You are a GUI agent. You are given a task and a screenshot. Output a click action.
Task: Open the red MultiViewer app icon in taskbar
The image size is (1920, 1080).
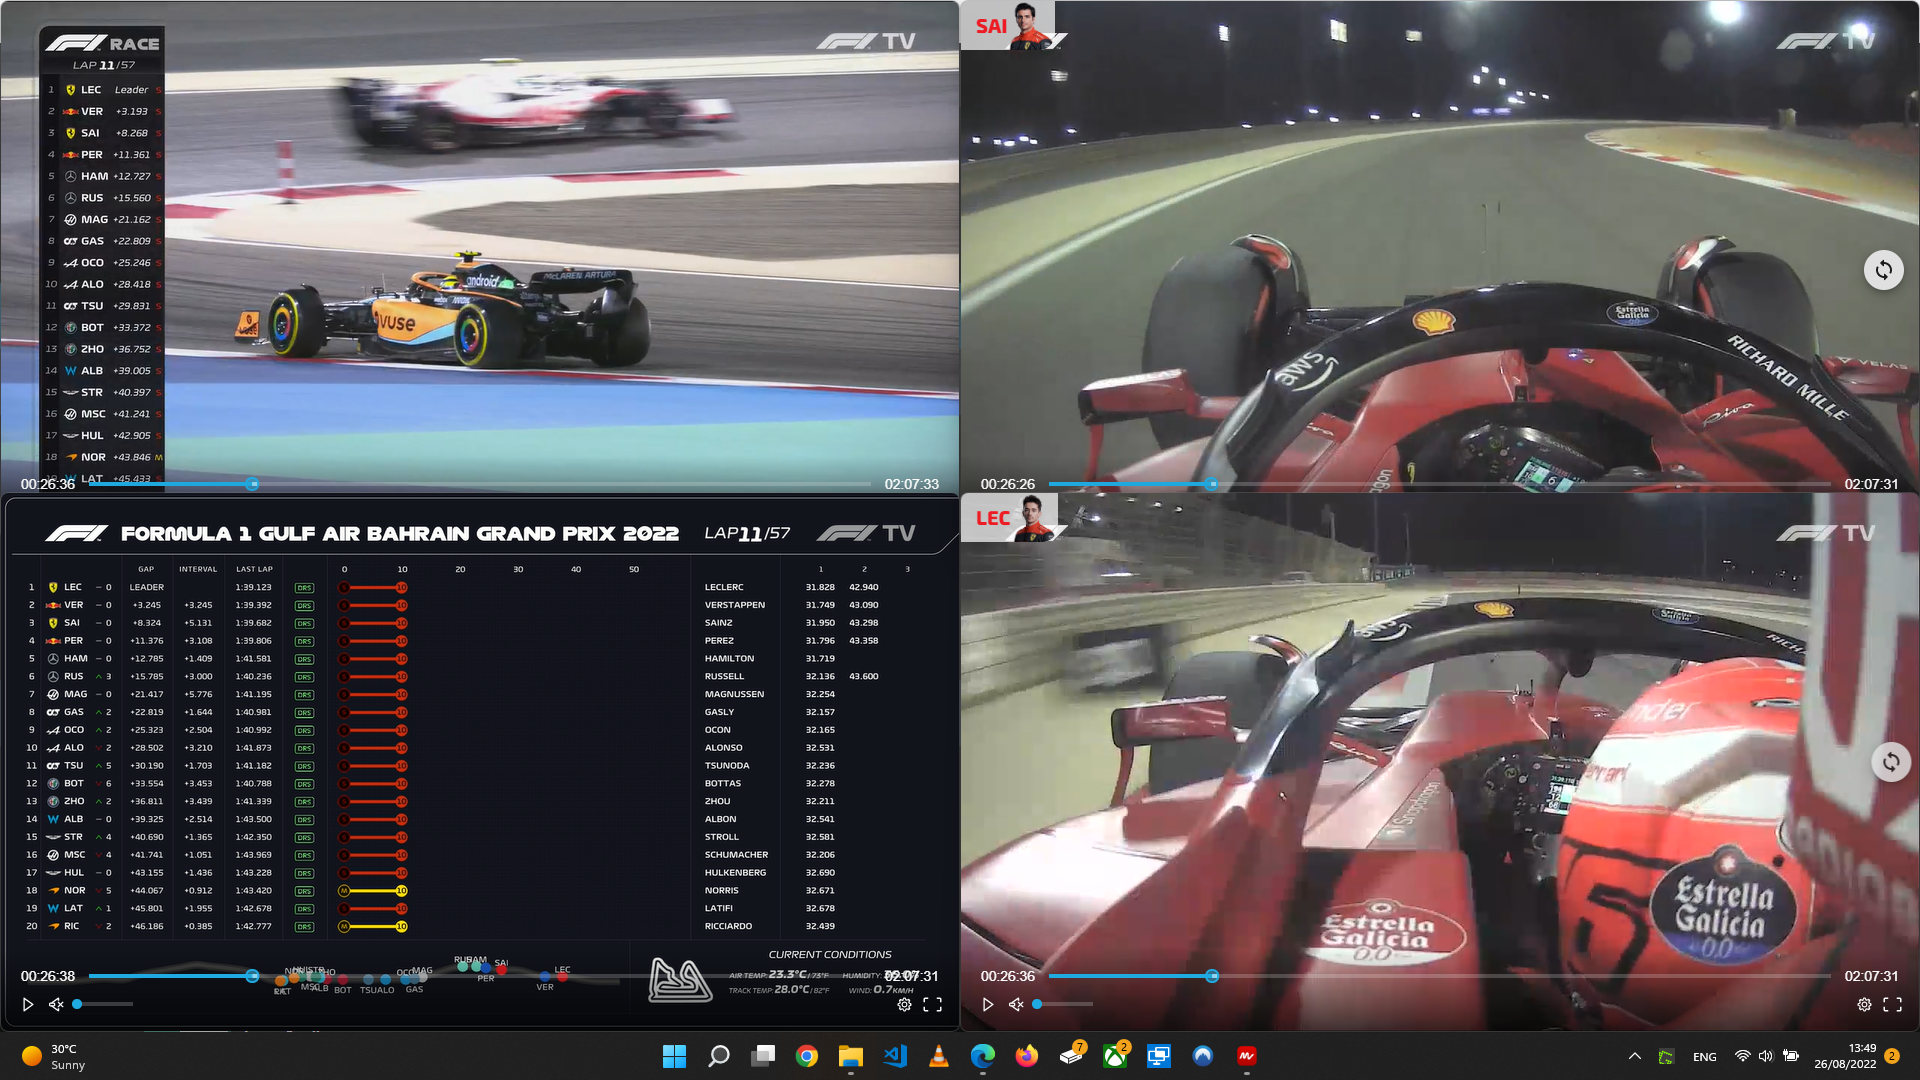pos(1247,1056)
